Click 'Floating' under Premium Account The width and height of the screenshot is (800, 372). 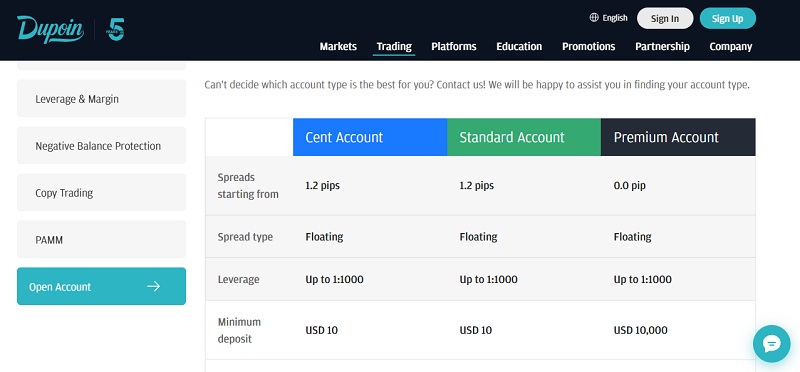click(x=632, y=237)
